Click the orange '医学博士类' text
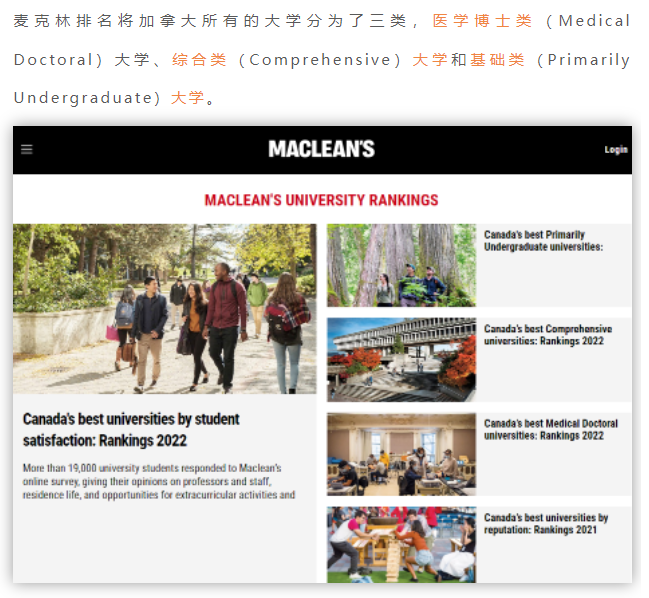The image size is (649, 598). (x=482, y=21)
